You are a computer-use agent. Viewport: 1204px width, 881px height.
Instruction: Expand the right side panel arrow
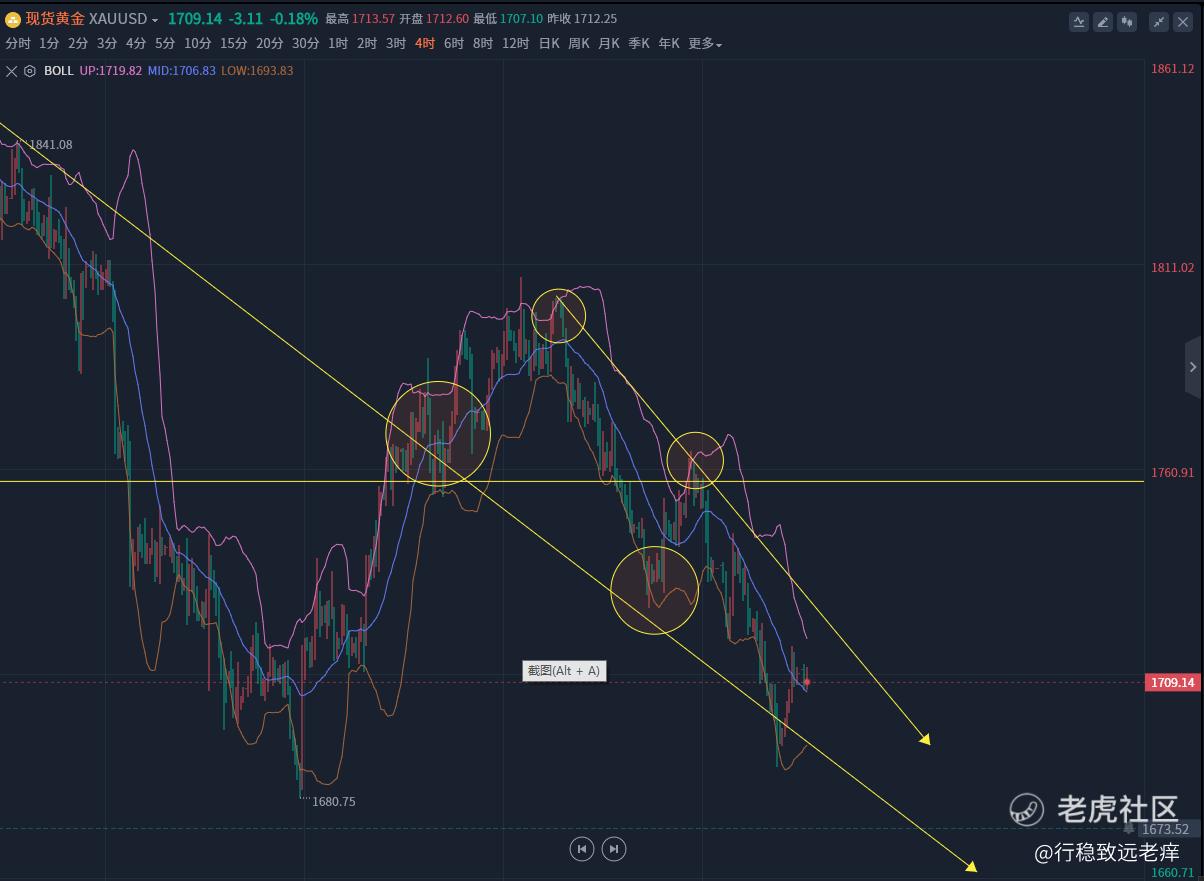point(1193,367)
